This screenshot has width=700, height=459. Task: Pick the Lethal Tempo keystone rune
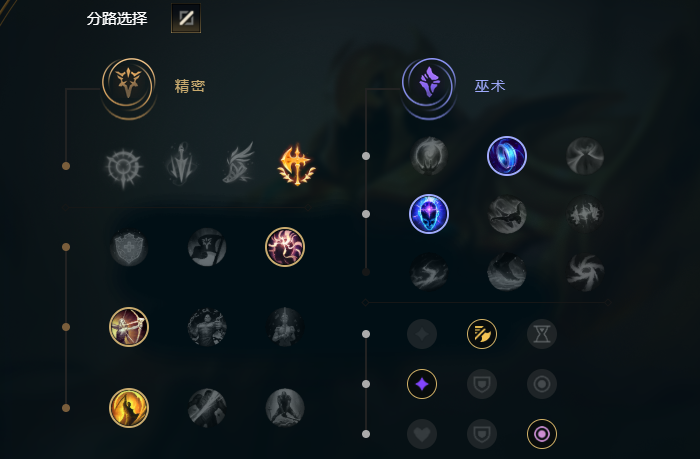pyautogui.click(x=181, y=164)
